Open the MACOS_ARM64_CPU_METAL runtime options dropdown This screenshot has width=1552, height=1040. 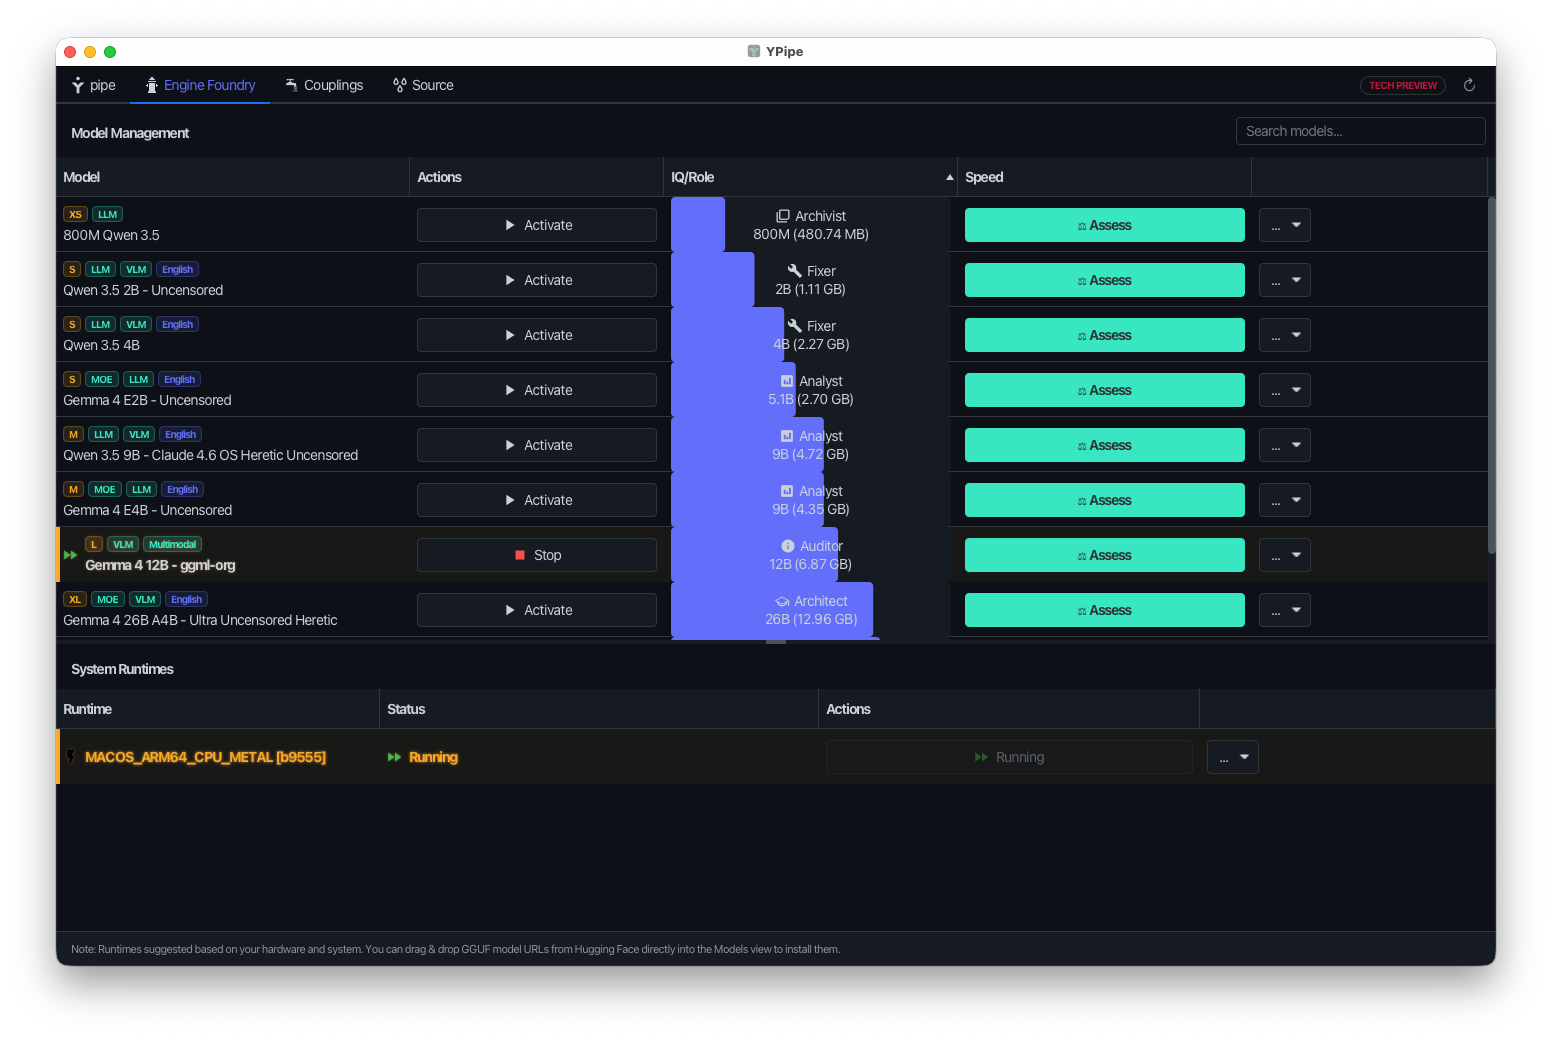click(1233, 757)
